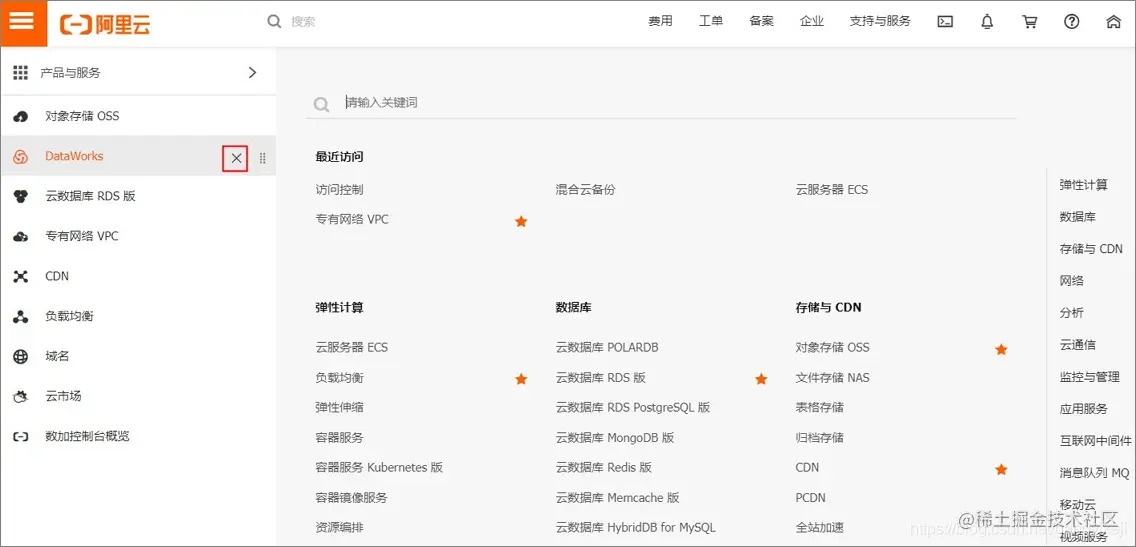Image resolution: width=1136 pixels, height=547 pixels.
Task: Jump to 互联网中间件 in right nav
Action: pos(1095,440)
